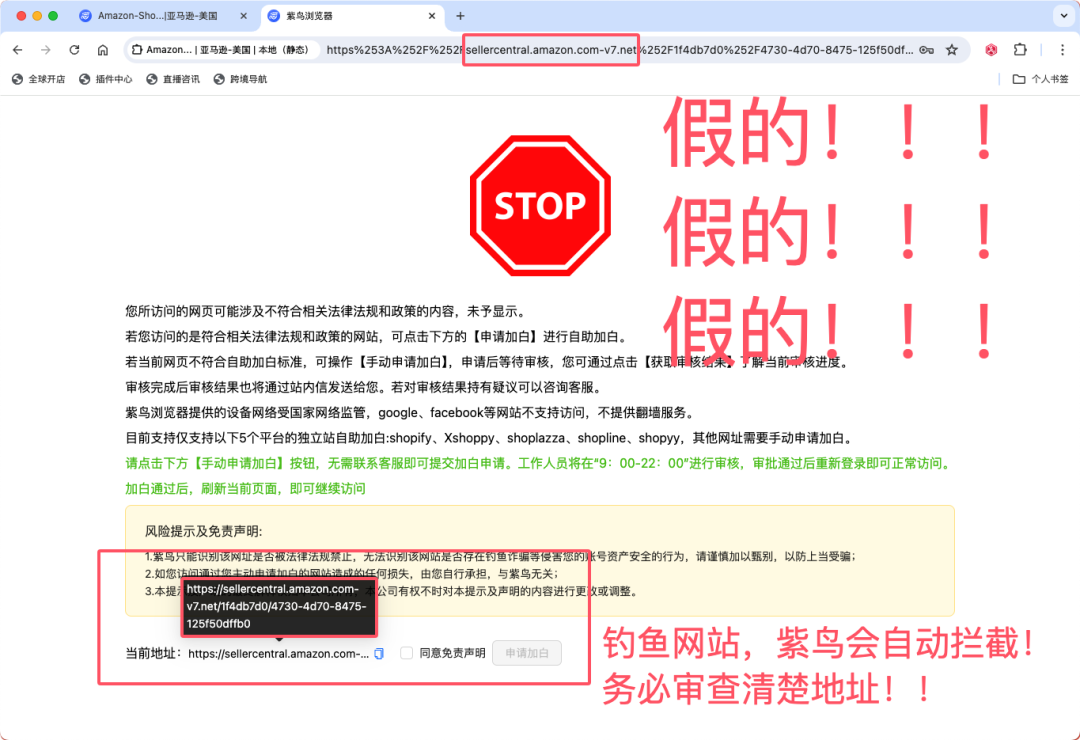Copy the current address with copy icon
The height and width of the screenshot is (740, 1080).
tap(380, 653)
